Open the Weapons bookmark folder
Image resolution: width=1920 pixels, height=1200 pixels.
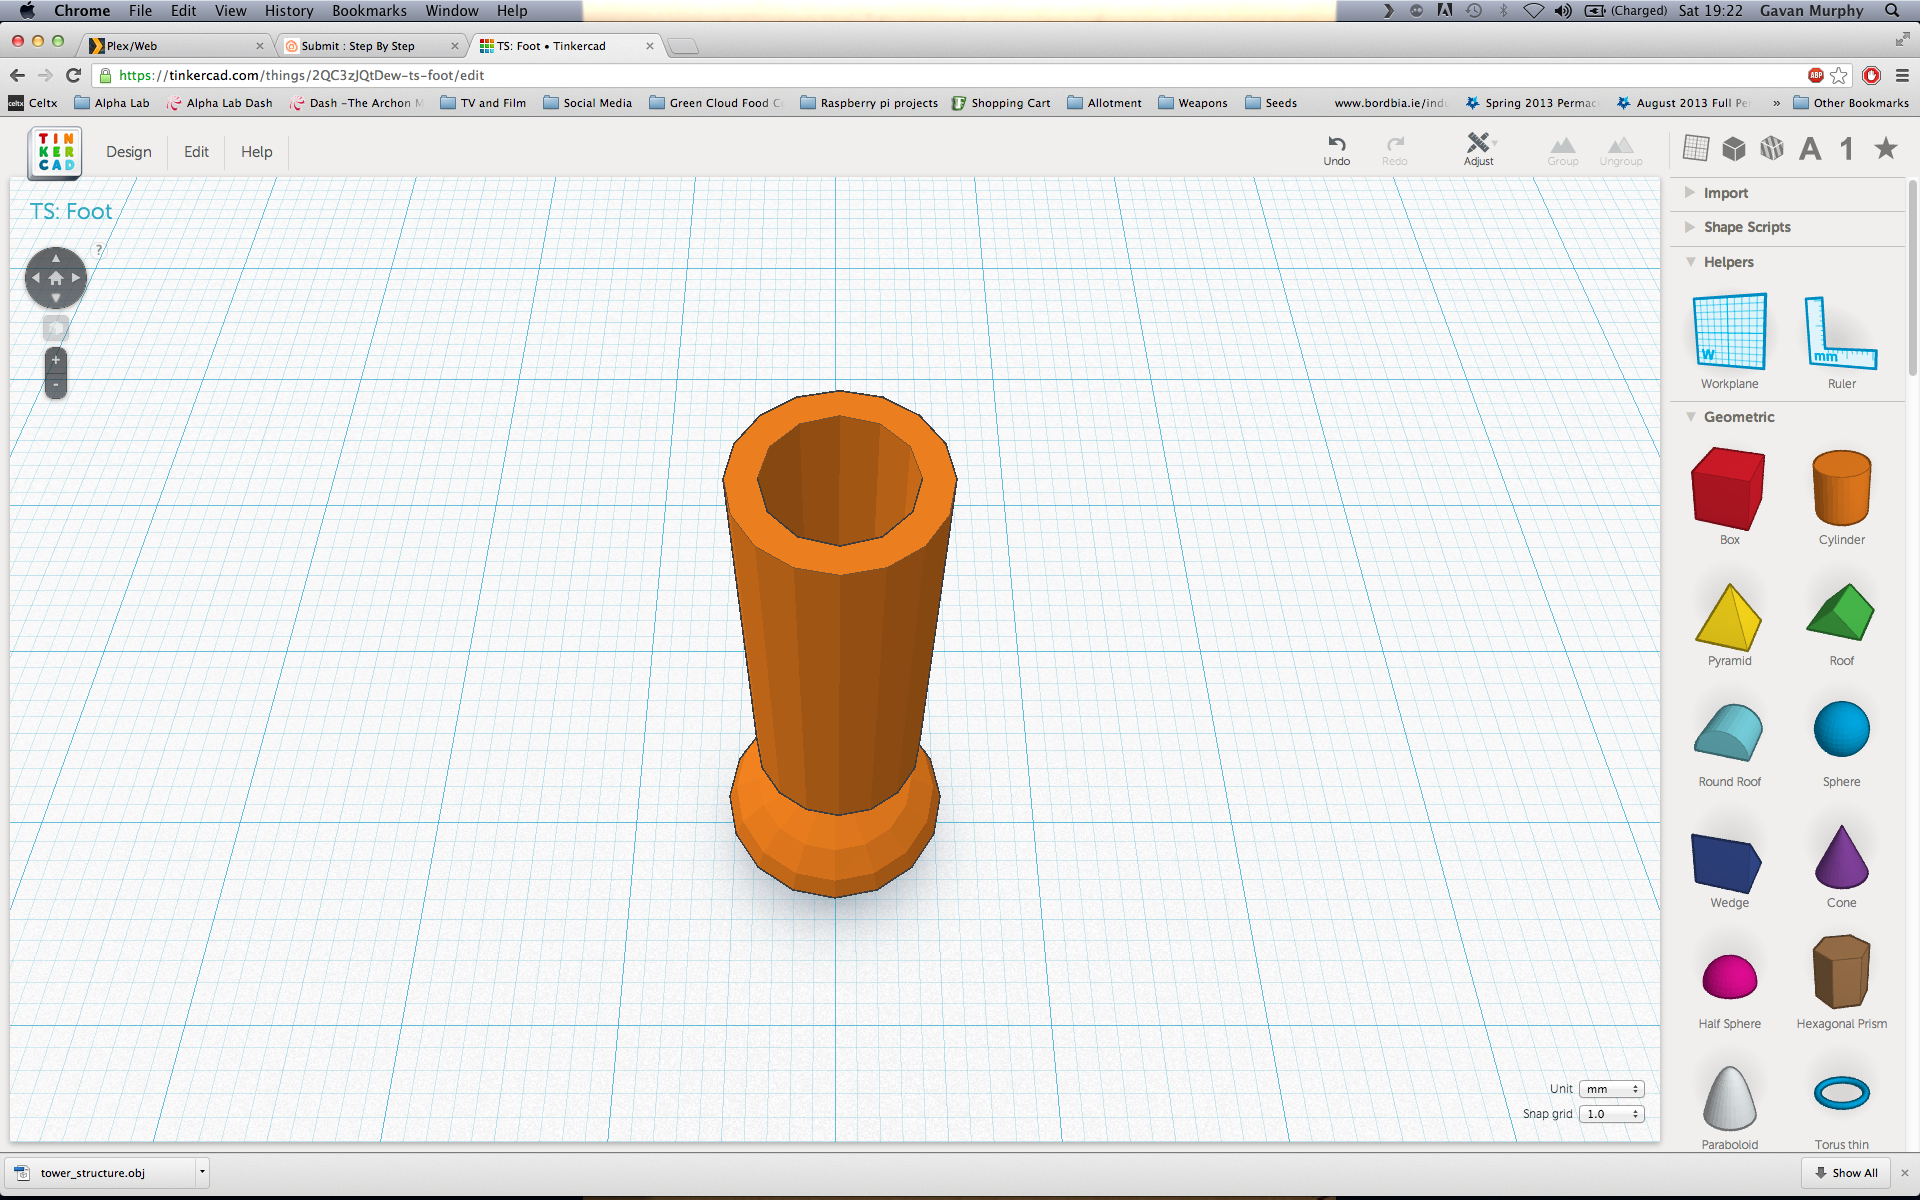click(1192, 103)
